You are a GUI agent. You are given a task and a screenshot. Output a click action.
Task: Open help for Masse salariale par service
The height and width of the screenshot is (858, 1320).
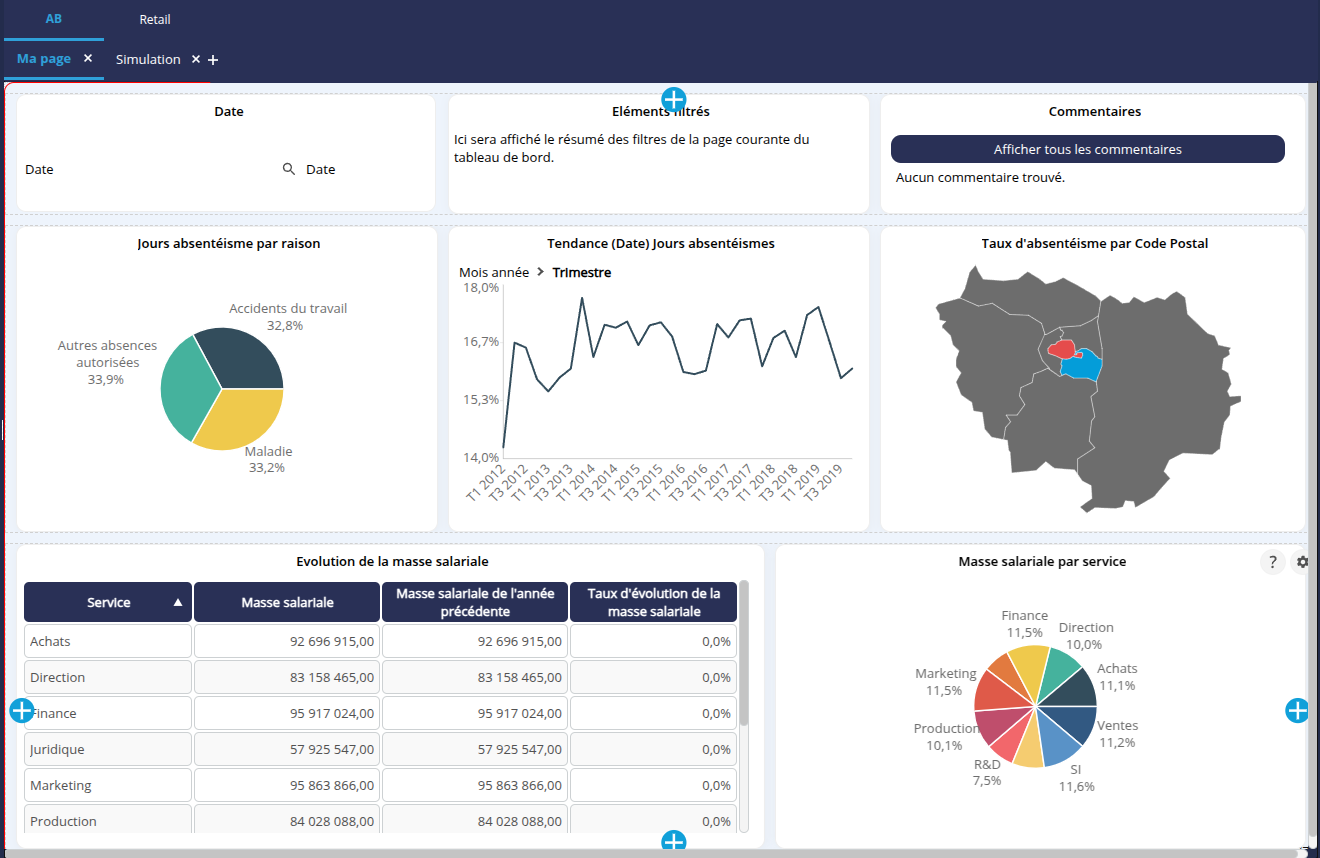point(1272,562)
